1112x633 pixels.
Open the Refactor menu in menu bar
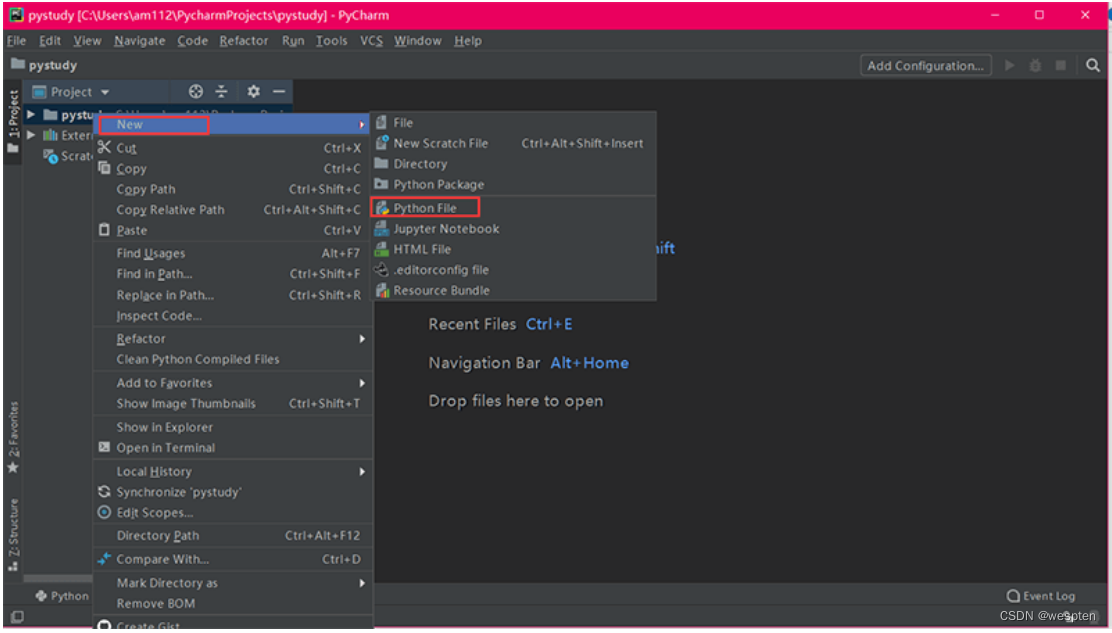pos(244,40)
